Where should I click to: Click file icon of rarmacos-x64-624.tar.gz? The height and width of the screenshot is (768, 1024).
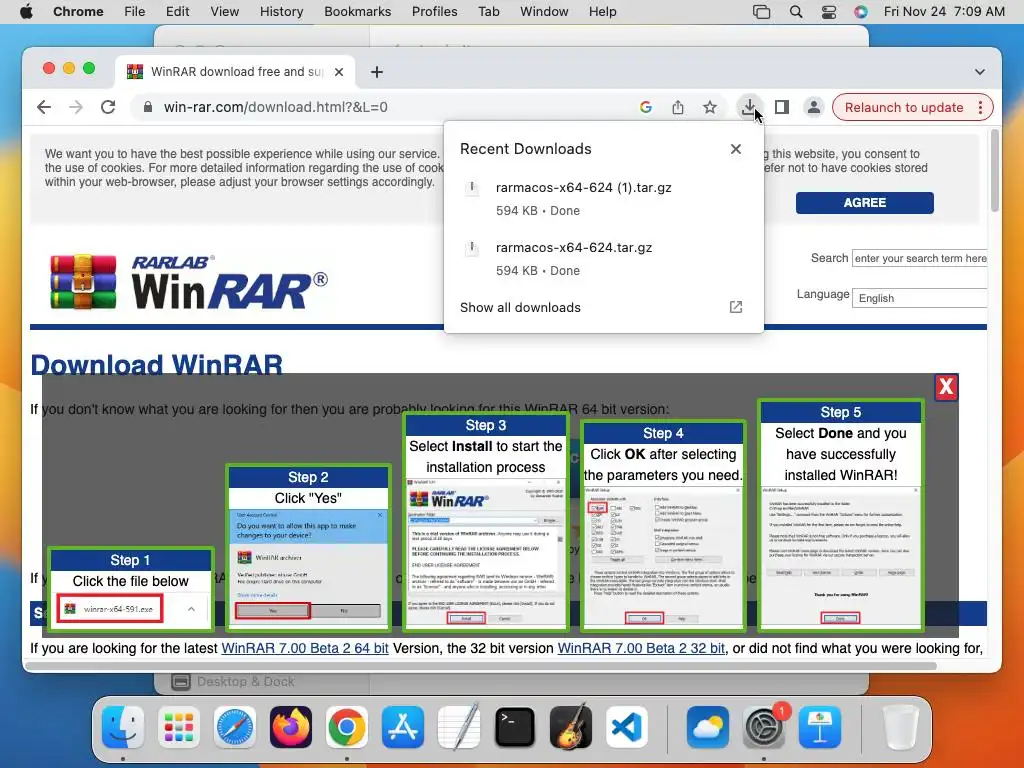click(x=472, y=248)
